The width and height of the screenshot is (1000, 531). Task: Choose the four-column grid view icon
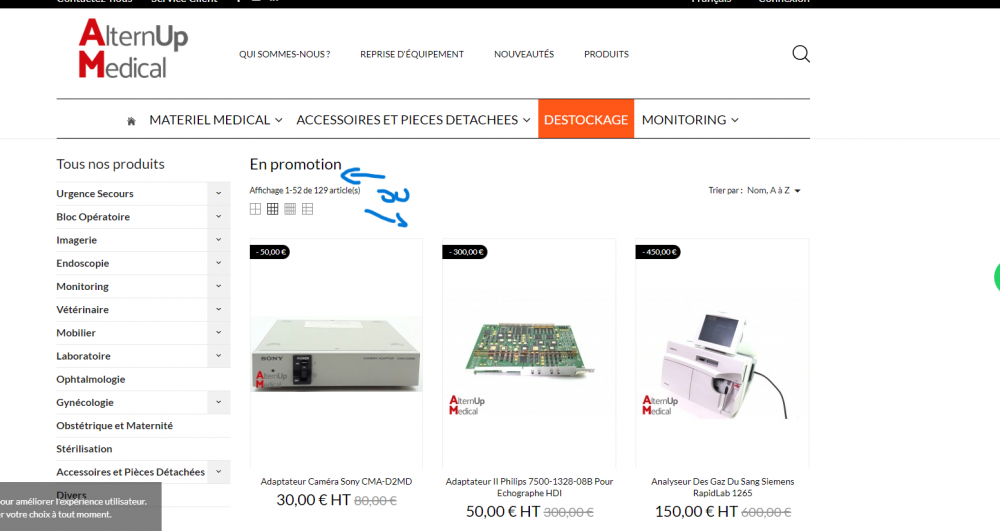point(290,209)
